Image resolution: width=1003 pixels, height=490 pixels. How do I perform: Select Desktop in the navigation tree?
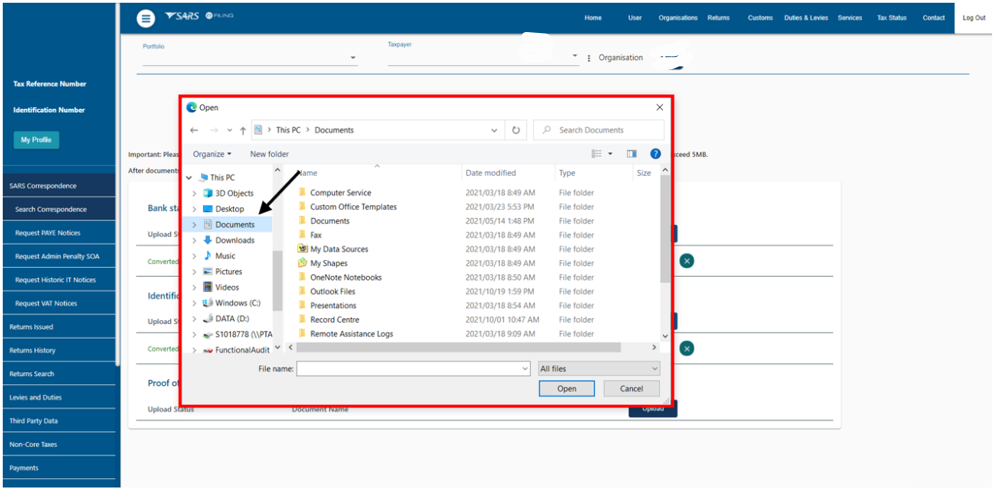pos(229,209)
